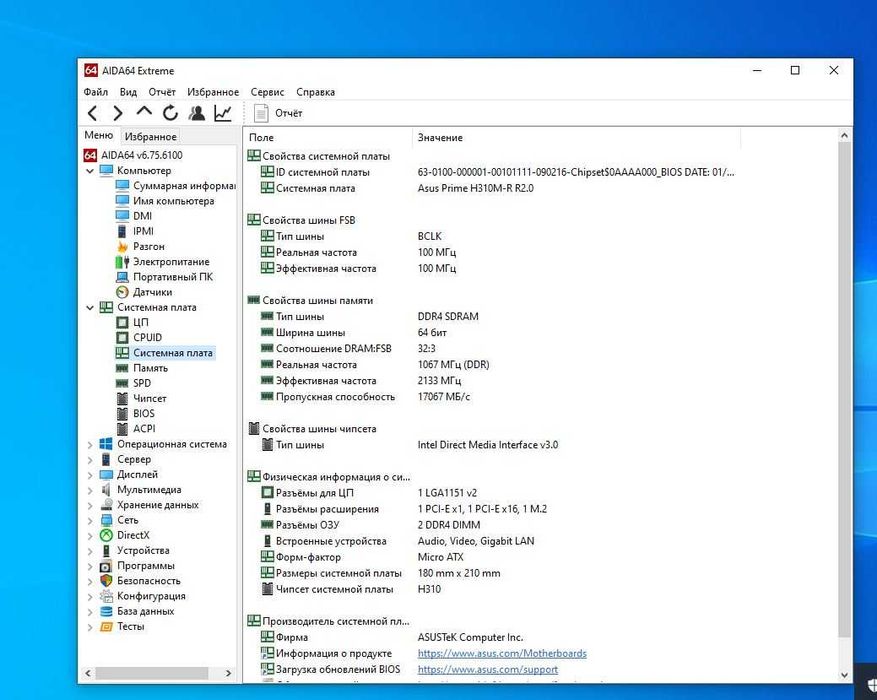Open Память memory tree item
Image resolution: width=877 pixels, height=700 pixels.
[142, 368]
